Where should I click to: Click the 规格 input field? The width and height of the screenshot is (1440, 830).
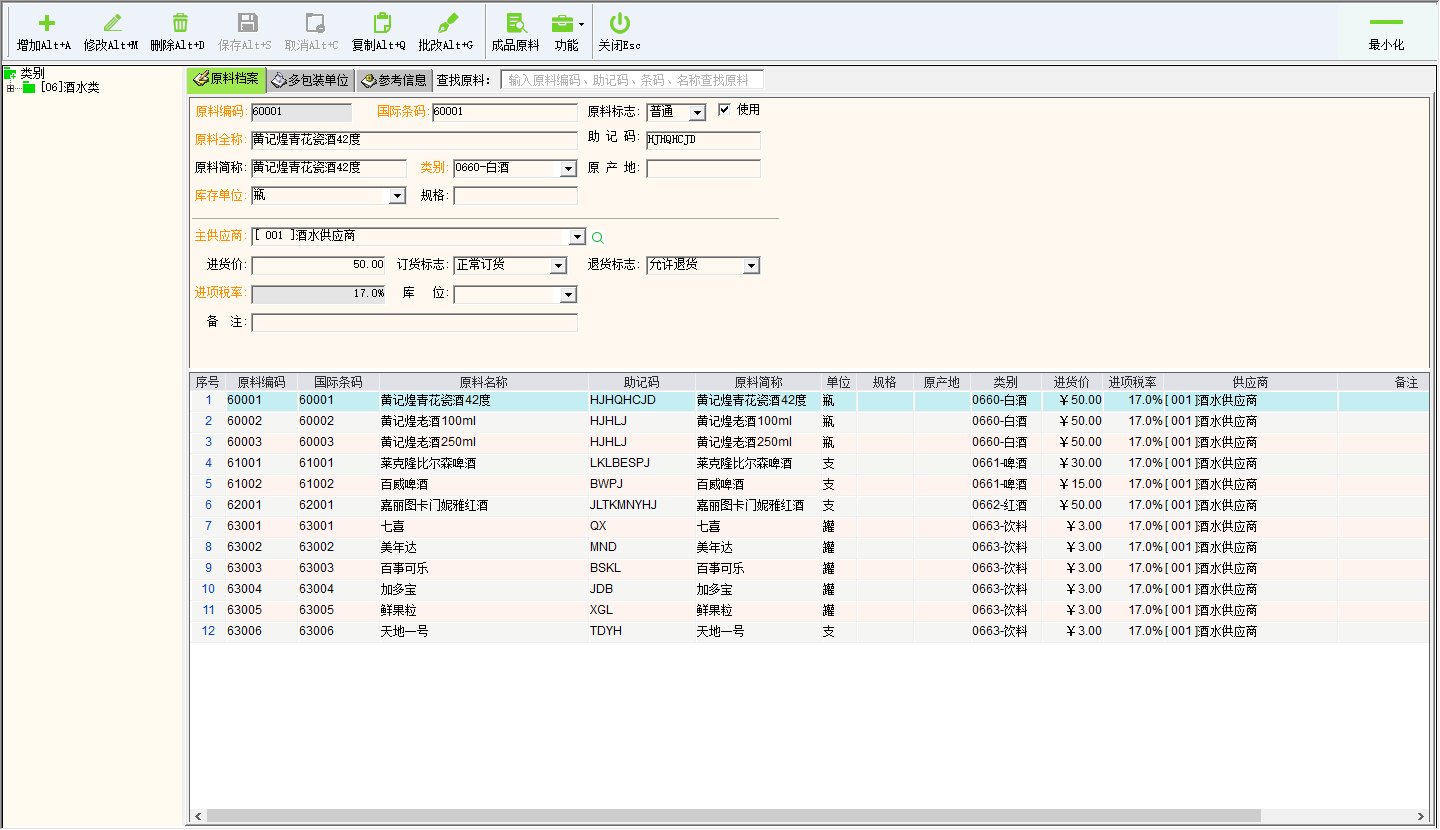pos(515,196)
